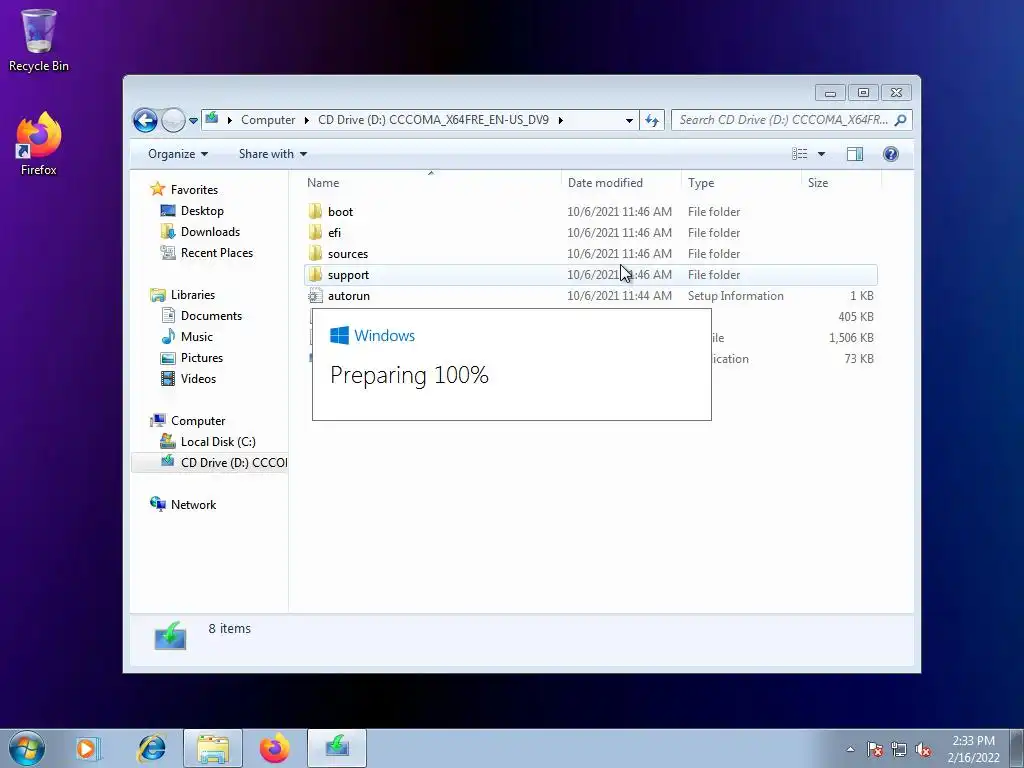The image size is (1024, 768).
Task: Open the Documents library
Action: [211, 316]
